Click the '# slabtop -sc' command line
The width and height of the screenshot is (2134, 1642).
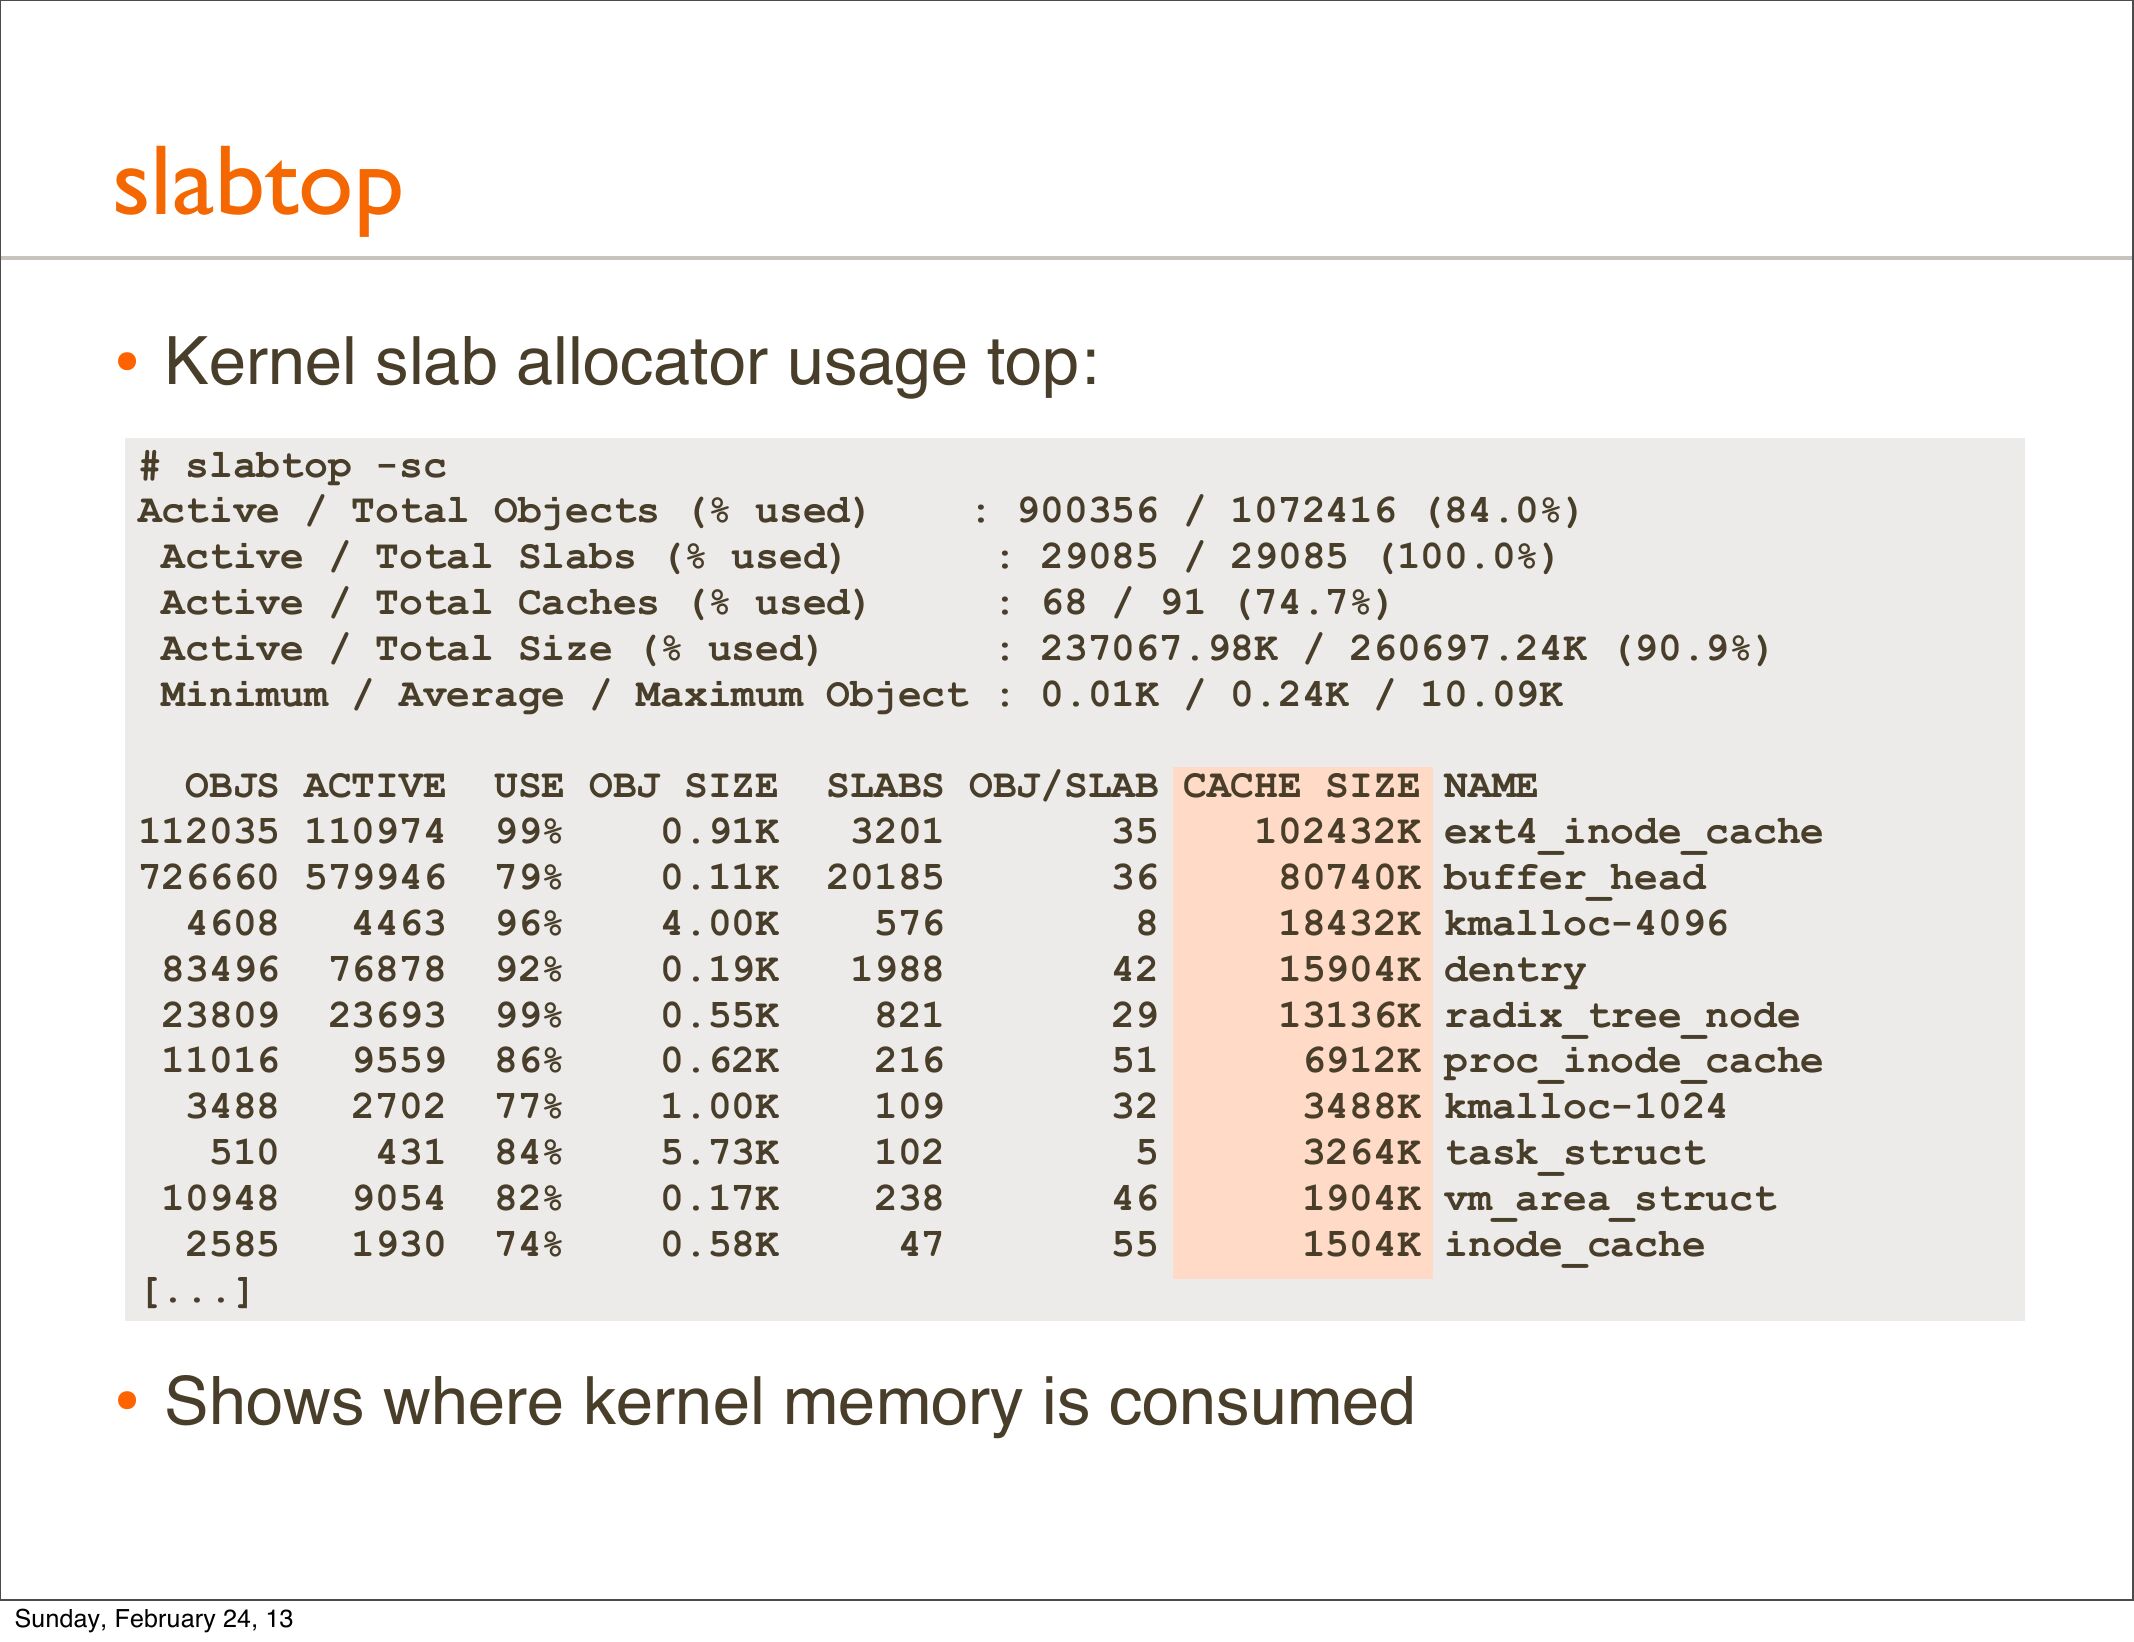click(292, 466)
